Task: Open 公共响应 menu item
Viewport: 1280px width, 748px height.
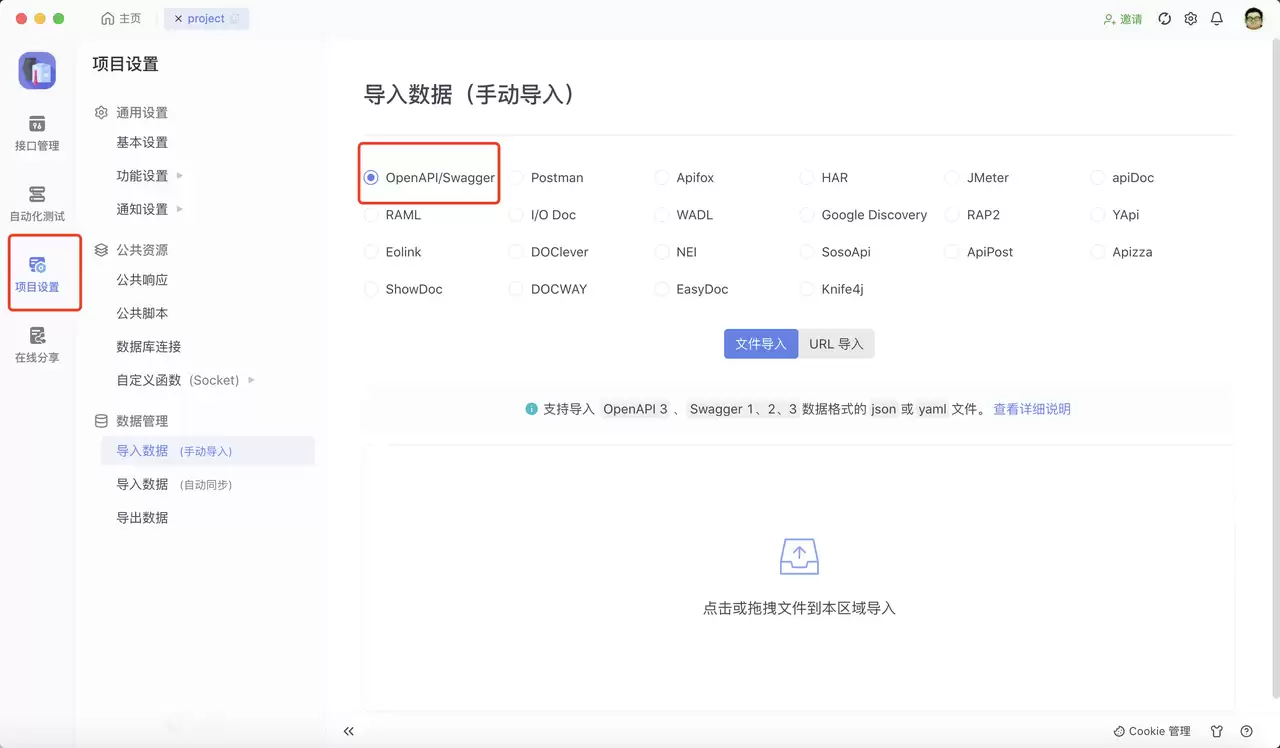Action: click(142, 280)
